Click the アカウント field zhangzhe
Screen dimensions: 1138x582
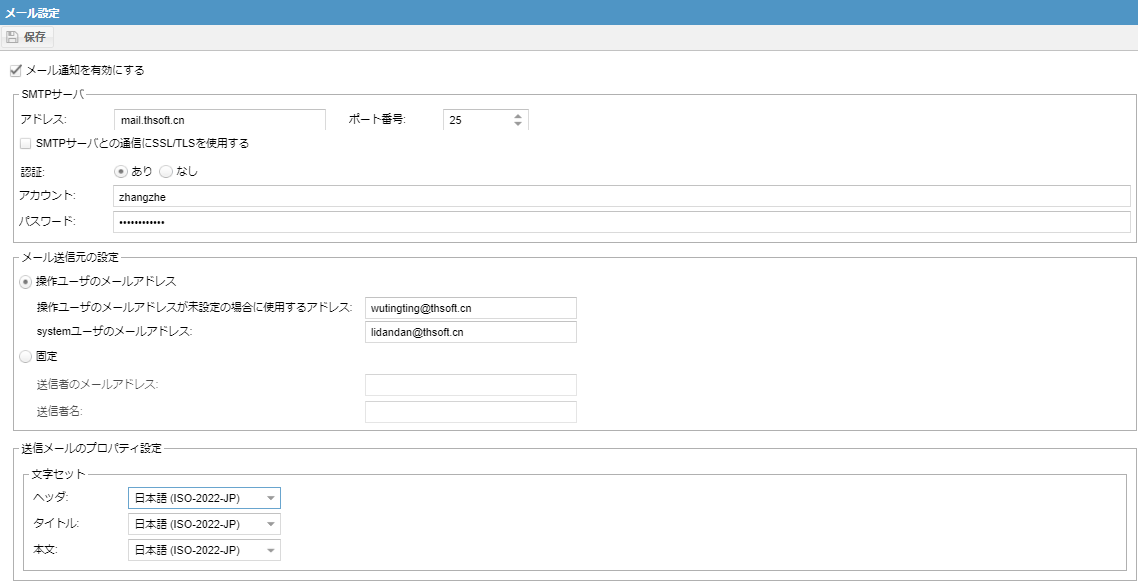(x=622, y=196)
